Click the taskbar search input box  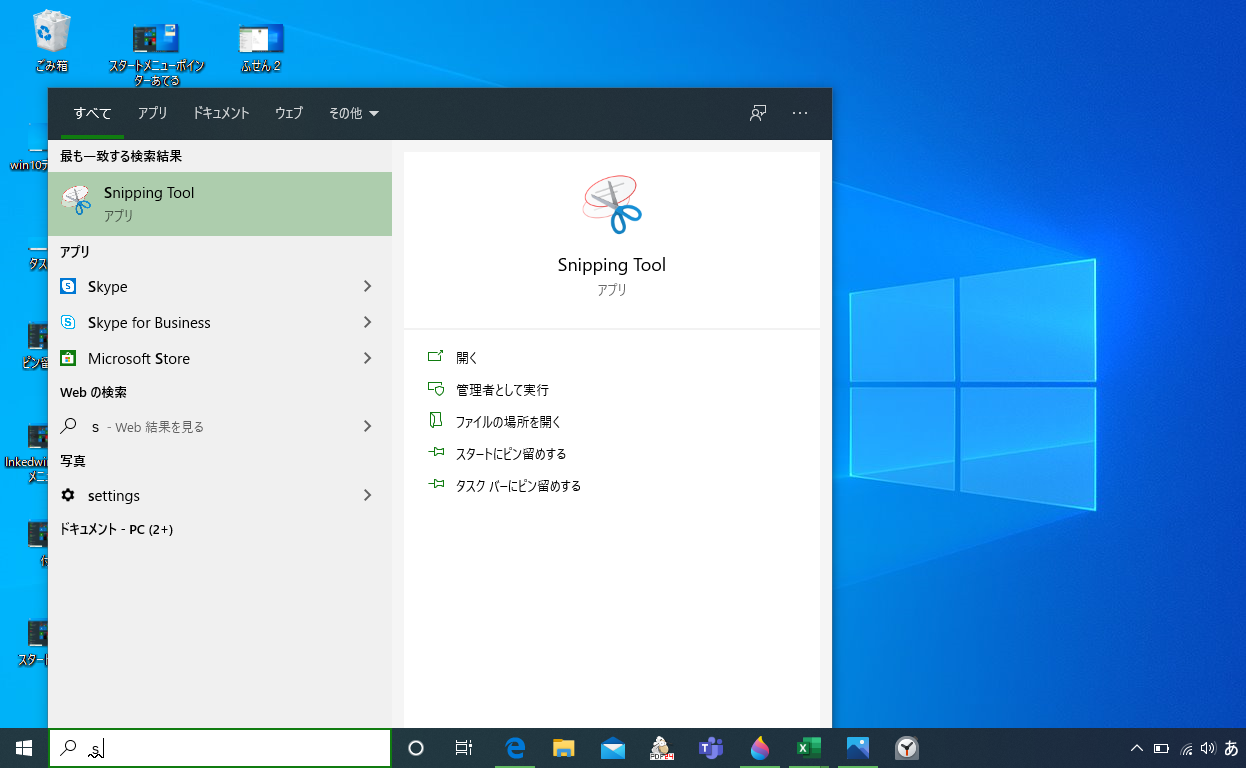click(x=220, y=748)
